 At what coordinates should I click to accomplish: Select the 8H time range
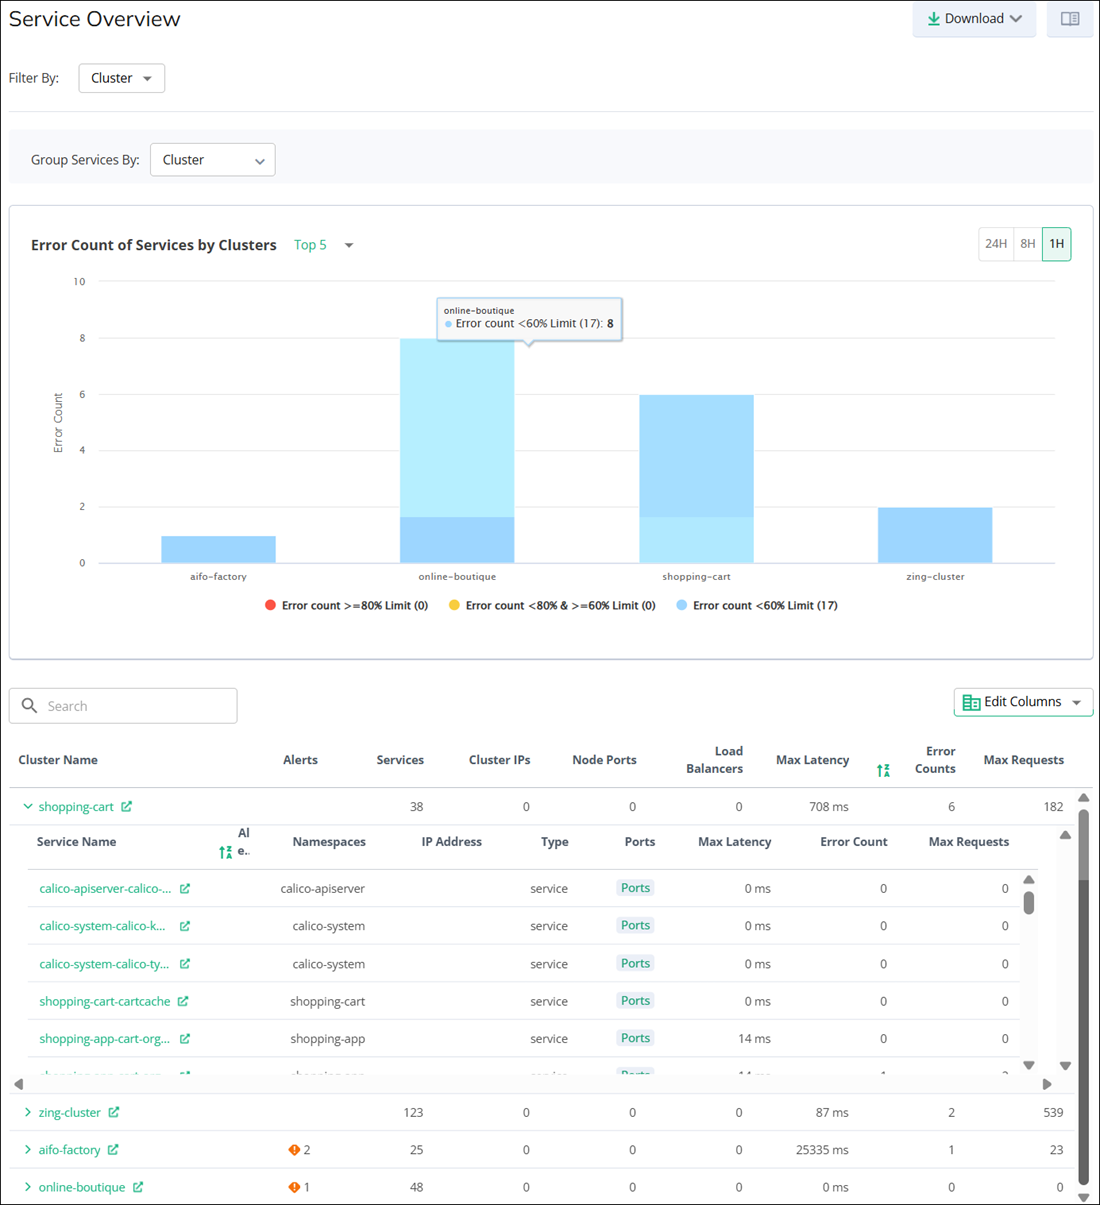pyautogui.click(x=1027, y=244)
